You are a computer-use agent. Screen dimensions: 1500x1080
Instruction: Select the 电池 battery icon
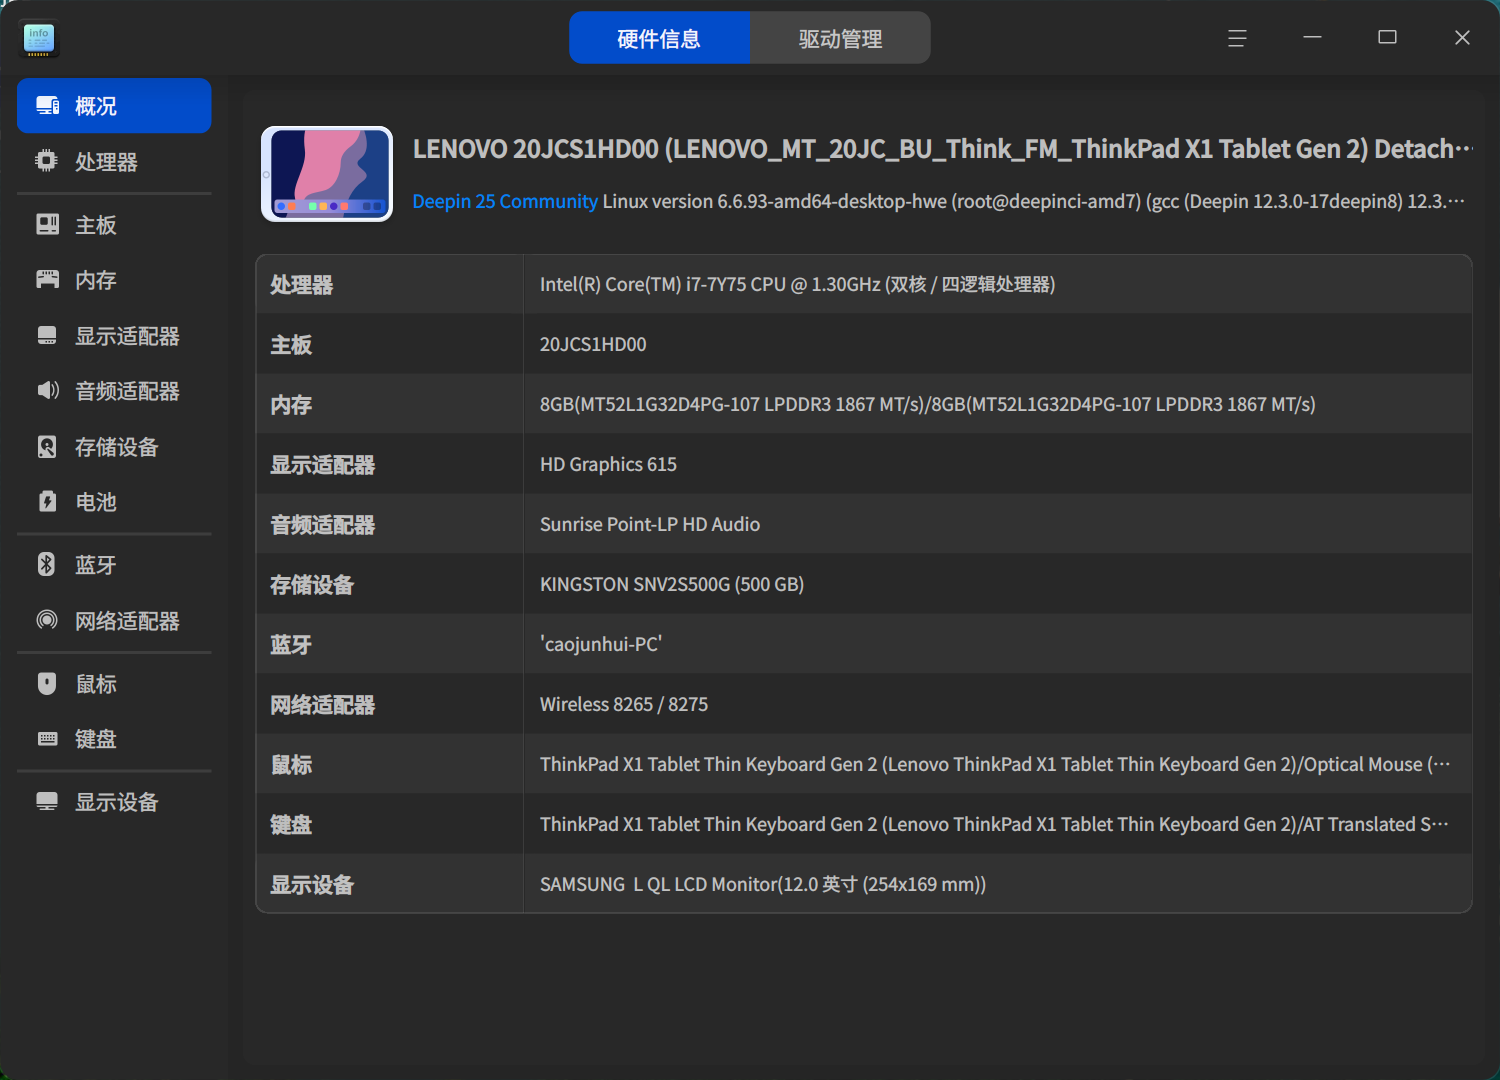(x=47, y=501)
